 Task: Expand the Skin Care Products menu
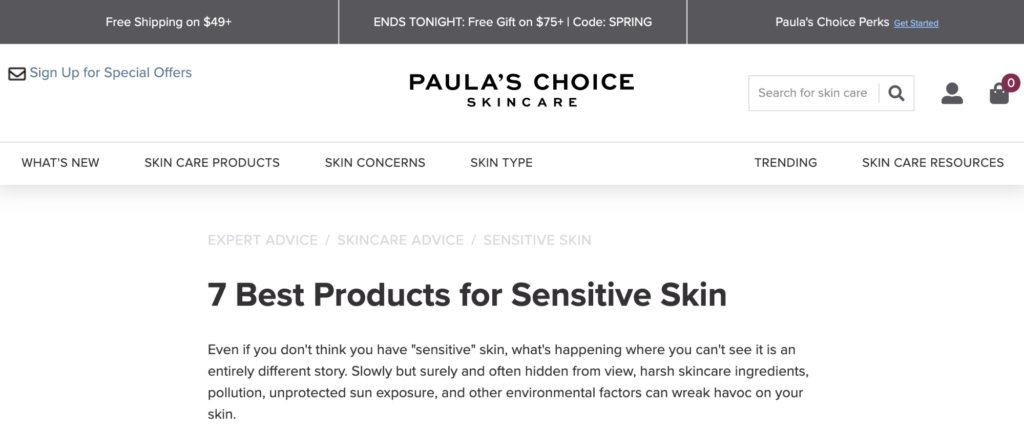[212, 163]
